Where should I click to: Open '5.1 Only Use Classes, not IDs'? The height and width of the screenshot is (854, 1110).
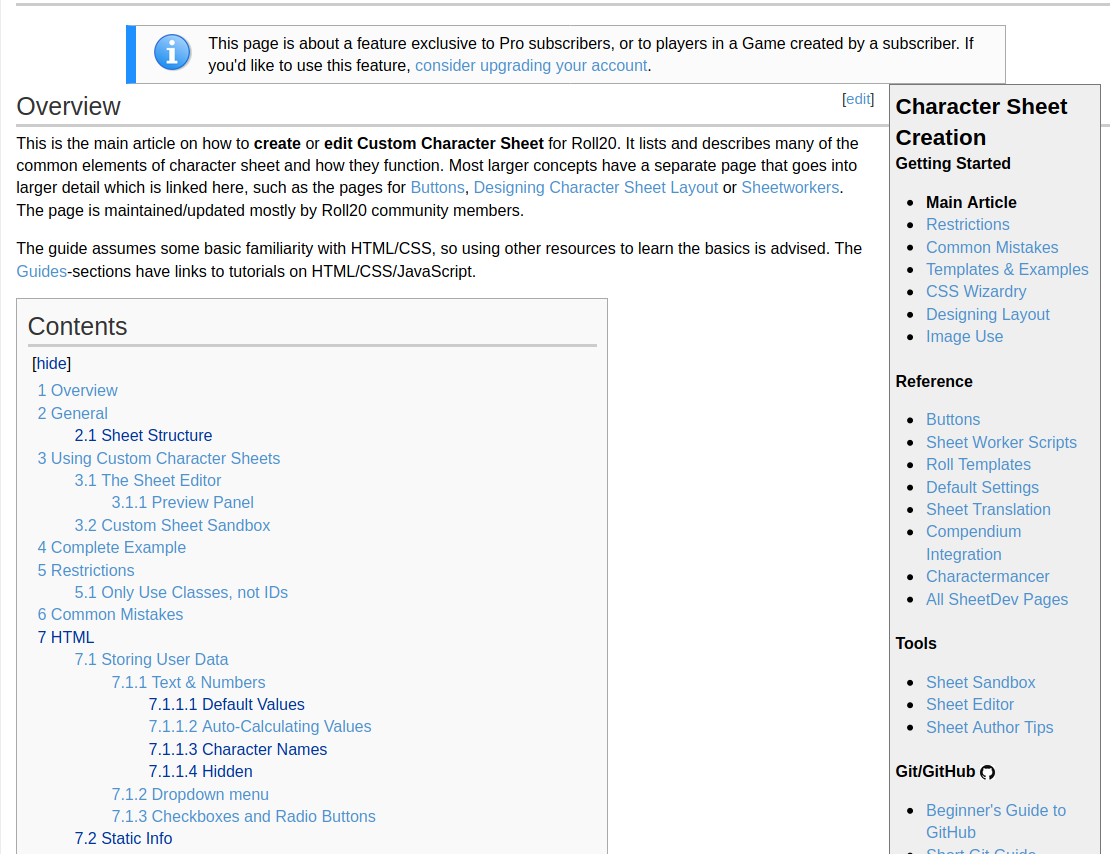[x=181, y=593]
